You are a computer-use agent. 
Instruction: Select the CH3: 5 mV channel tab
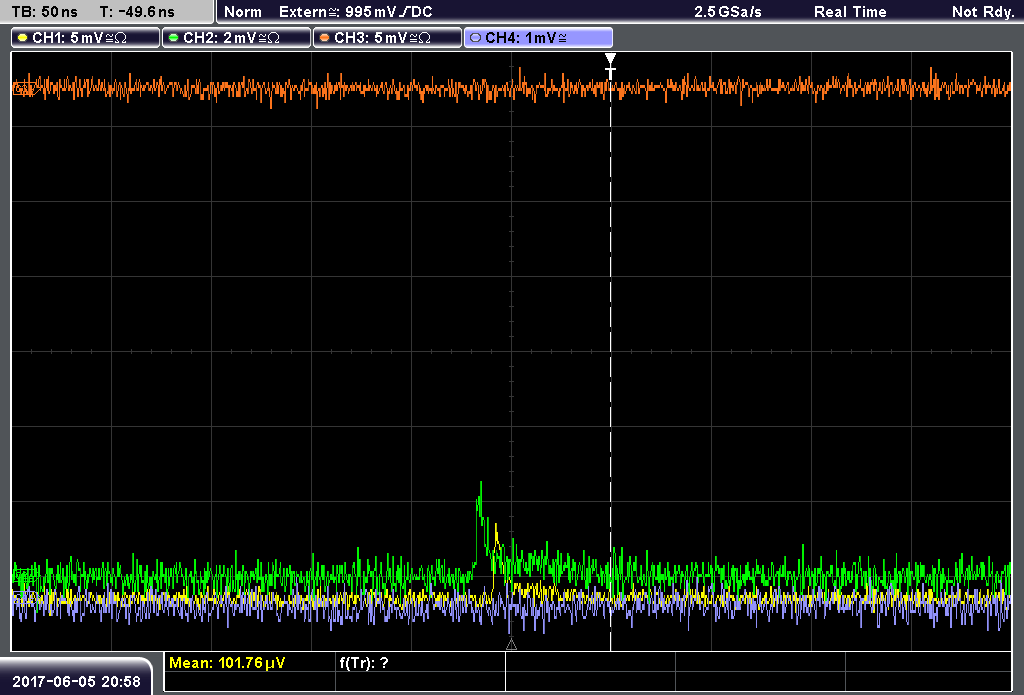pyautogui.click(x=387, y=38)
